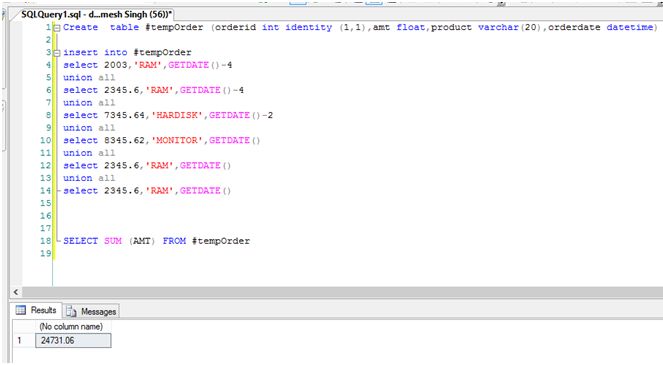Collapse the insert into block at line 3

(x=57, y=53)
